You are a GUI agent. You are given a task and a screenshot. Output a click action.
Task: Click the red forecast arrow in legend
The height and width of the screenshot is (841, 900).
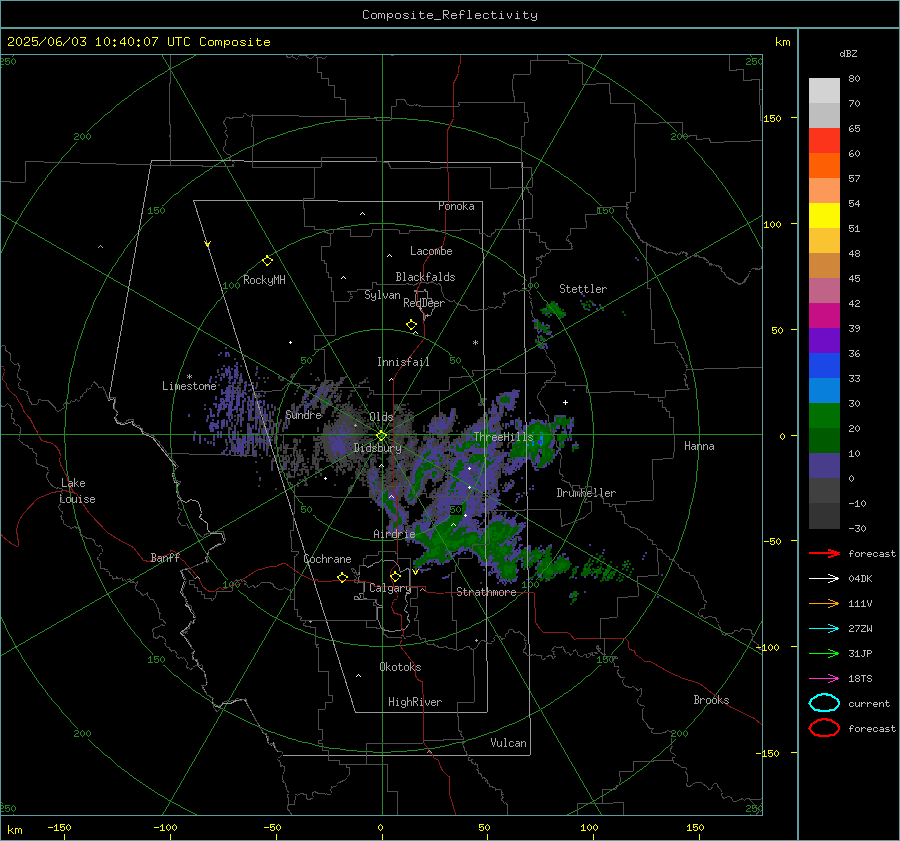824,553
